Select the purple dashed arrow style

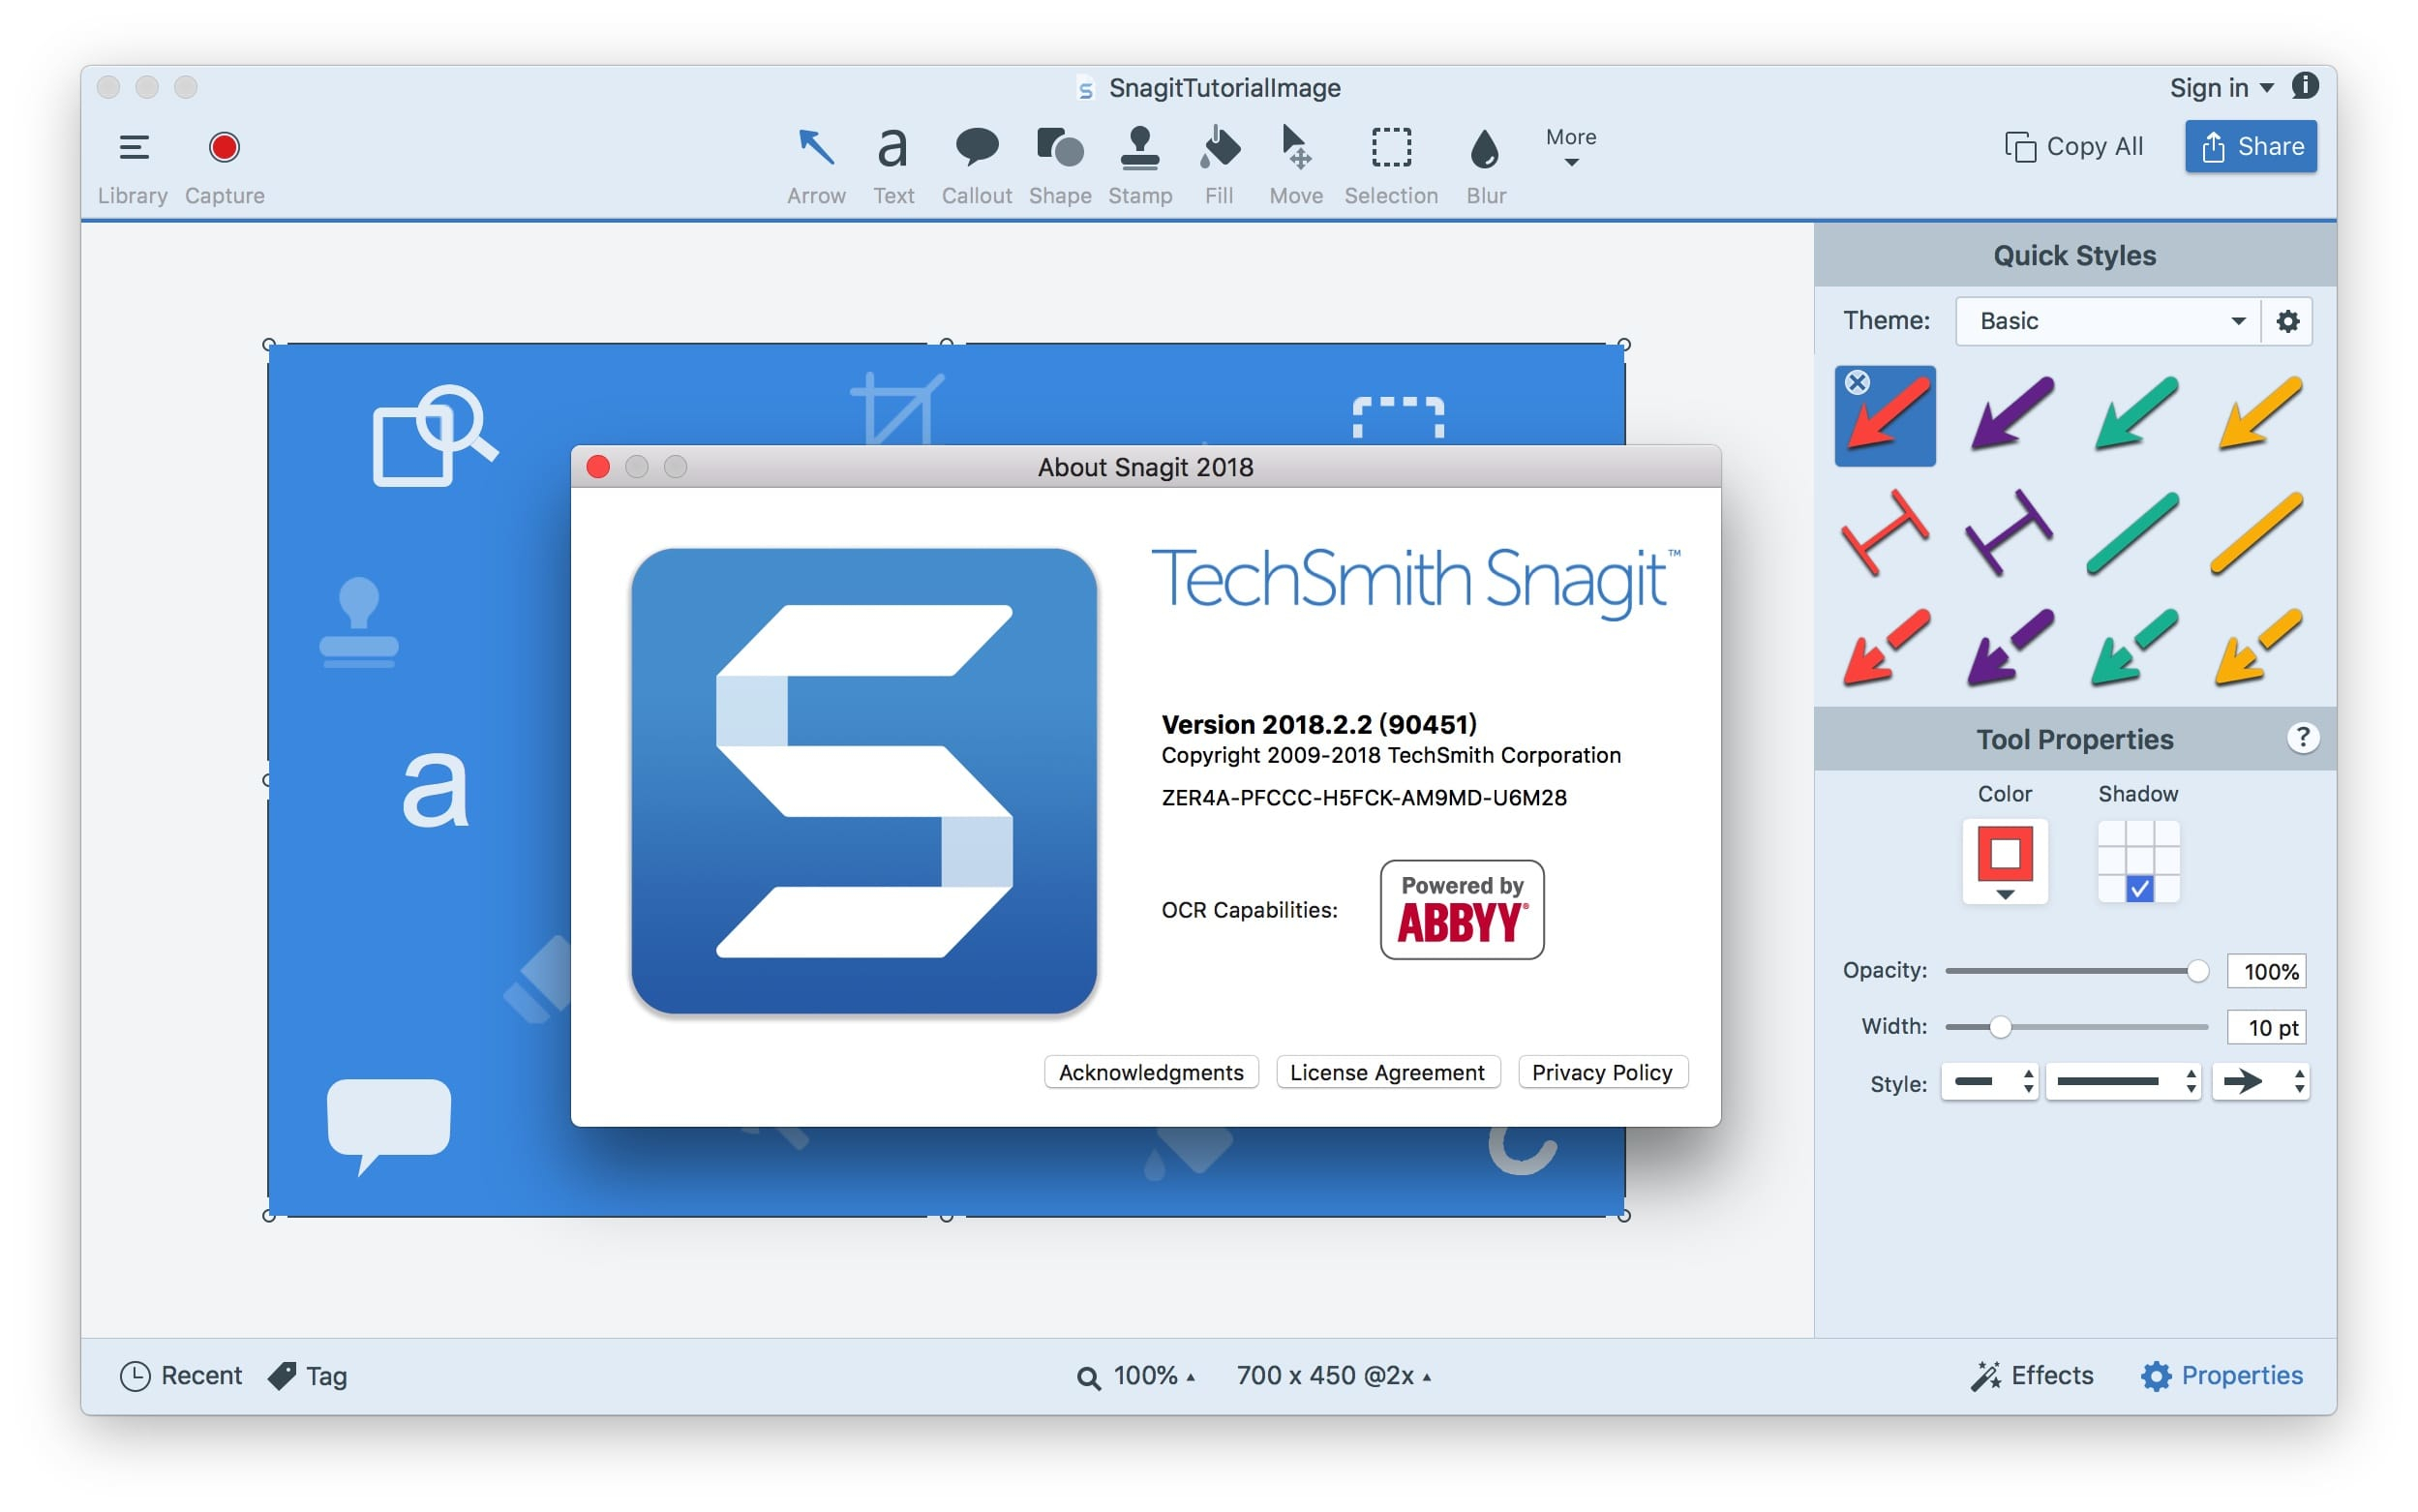coord(2010,646)
